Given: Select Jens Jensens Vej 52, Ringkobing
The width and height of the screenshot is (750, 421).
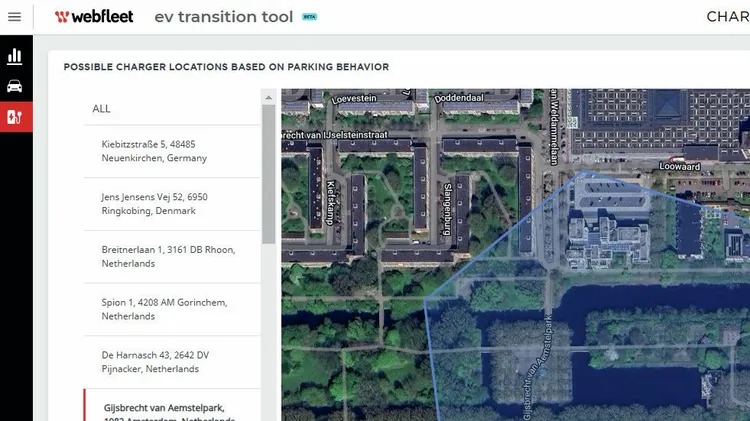Looking at the screenshot, I should 172,204.
